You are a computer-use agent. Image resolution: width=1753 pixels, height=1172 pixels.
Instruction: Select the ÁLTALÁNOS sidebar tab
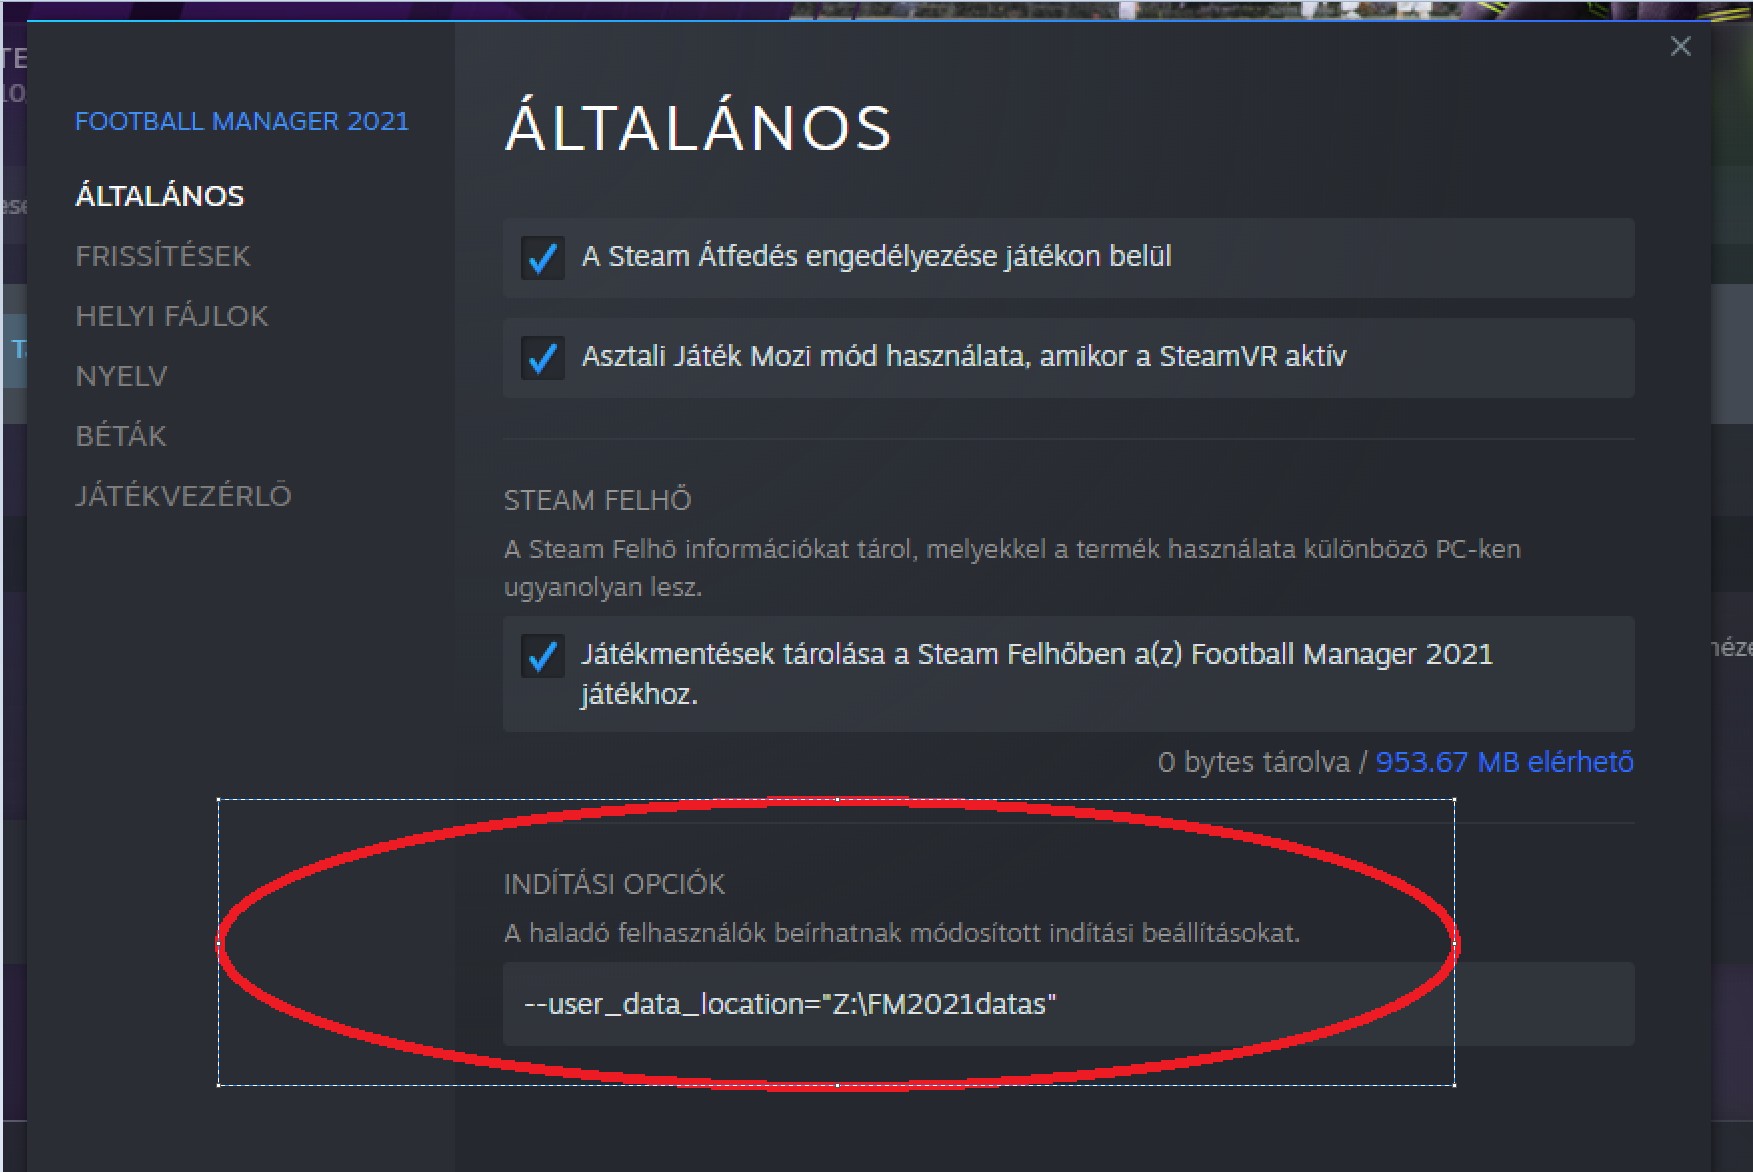pos(160,195)
